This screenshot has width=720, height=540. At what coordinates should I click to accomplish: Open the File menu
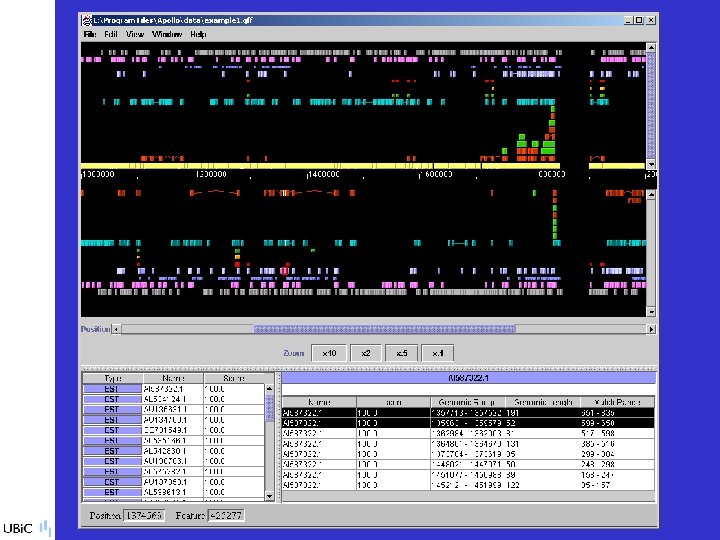90,34
